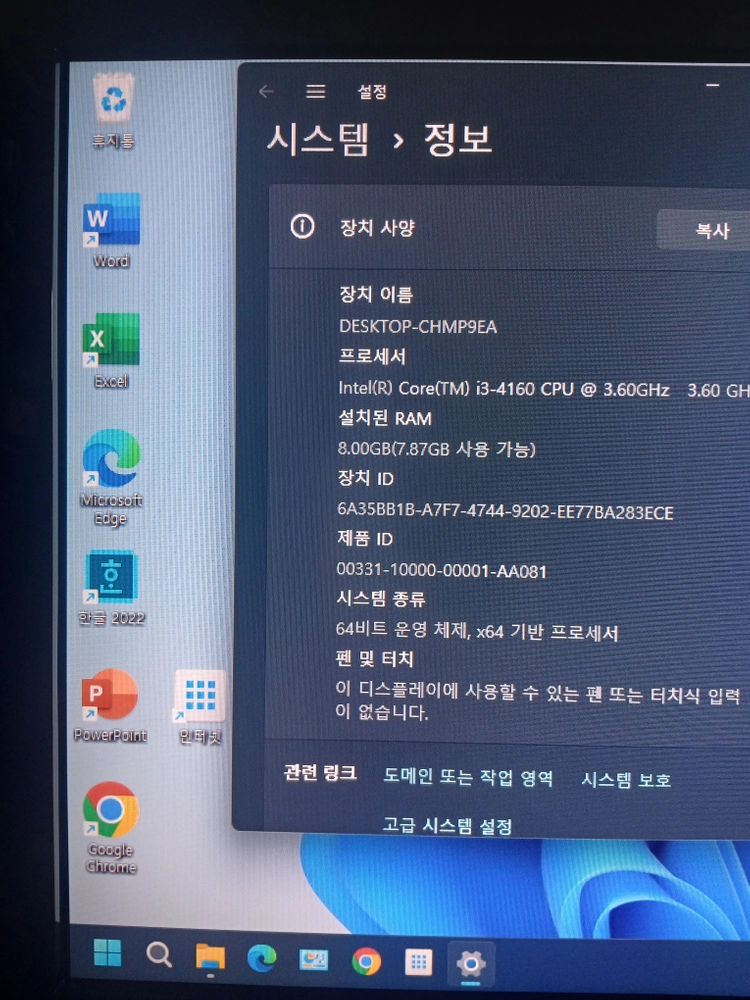This screenshot has width=750, height=1000.
Task: Minimize the Settings (설정) window
Action: [x=713, y=85]
